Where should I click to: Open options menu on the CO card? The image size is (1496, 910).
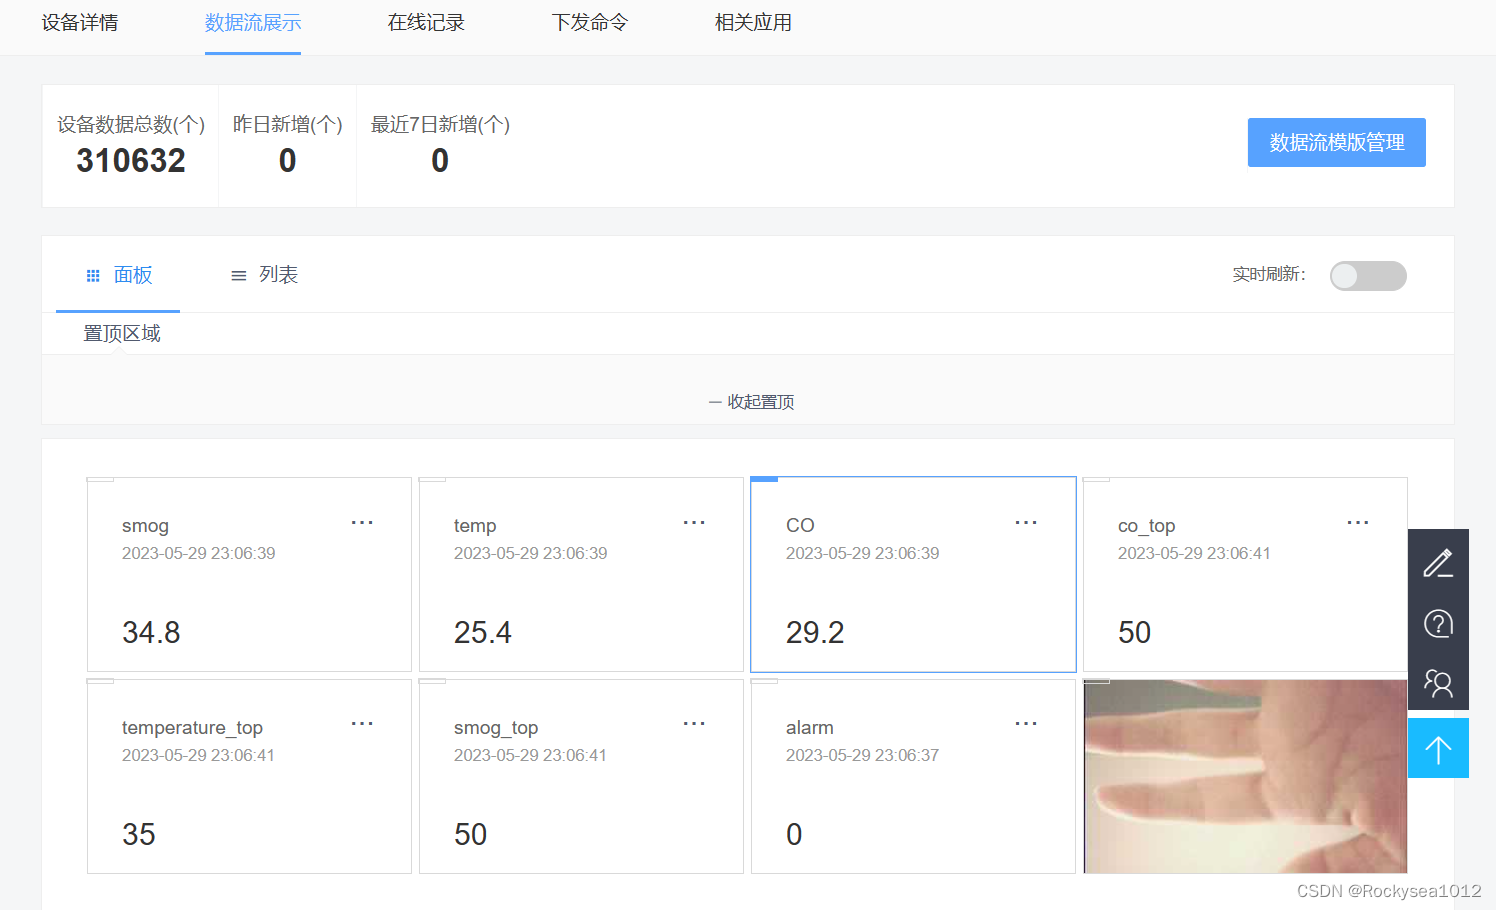(x=1026, y=522)
